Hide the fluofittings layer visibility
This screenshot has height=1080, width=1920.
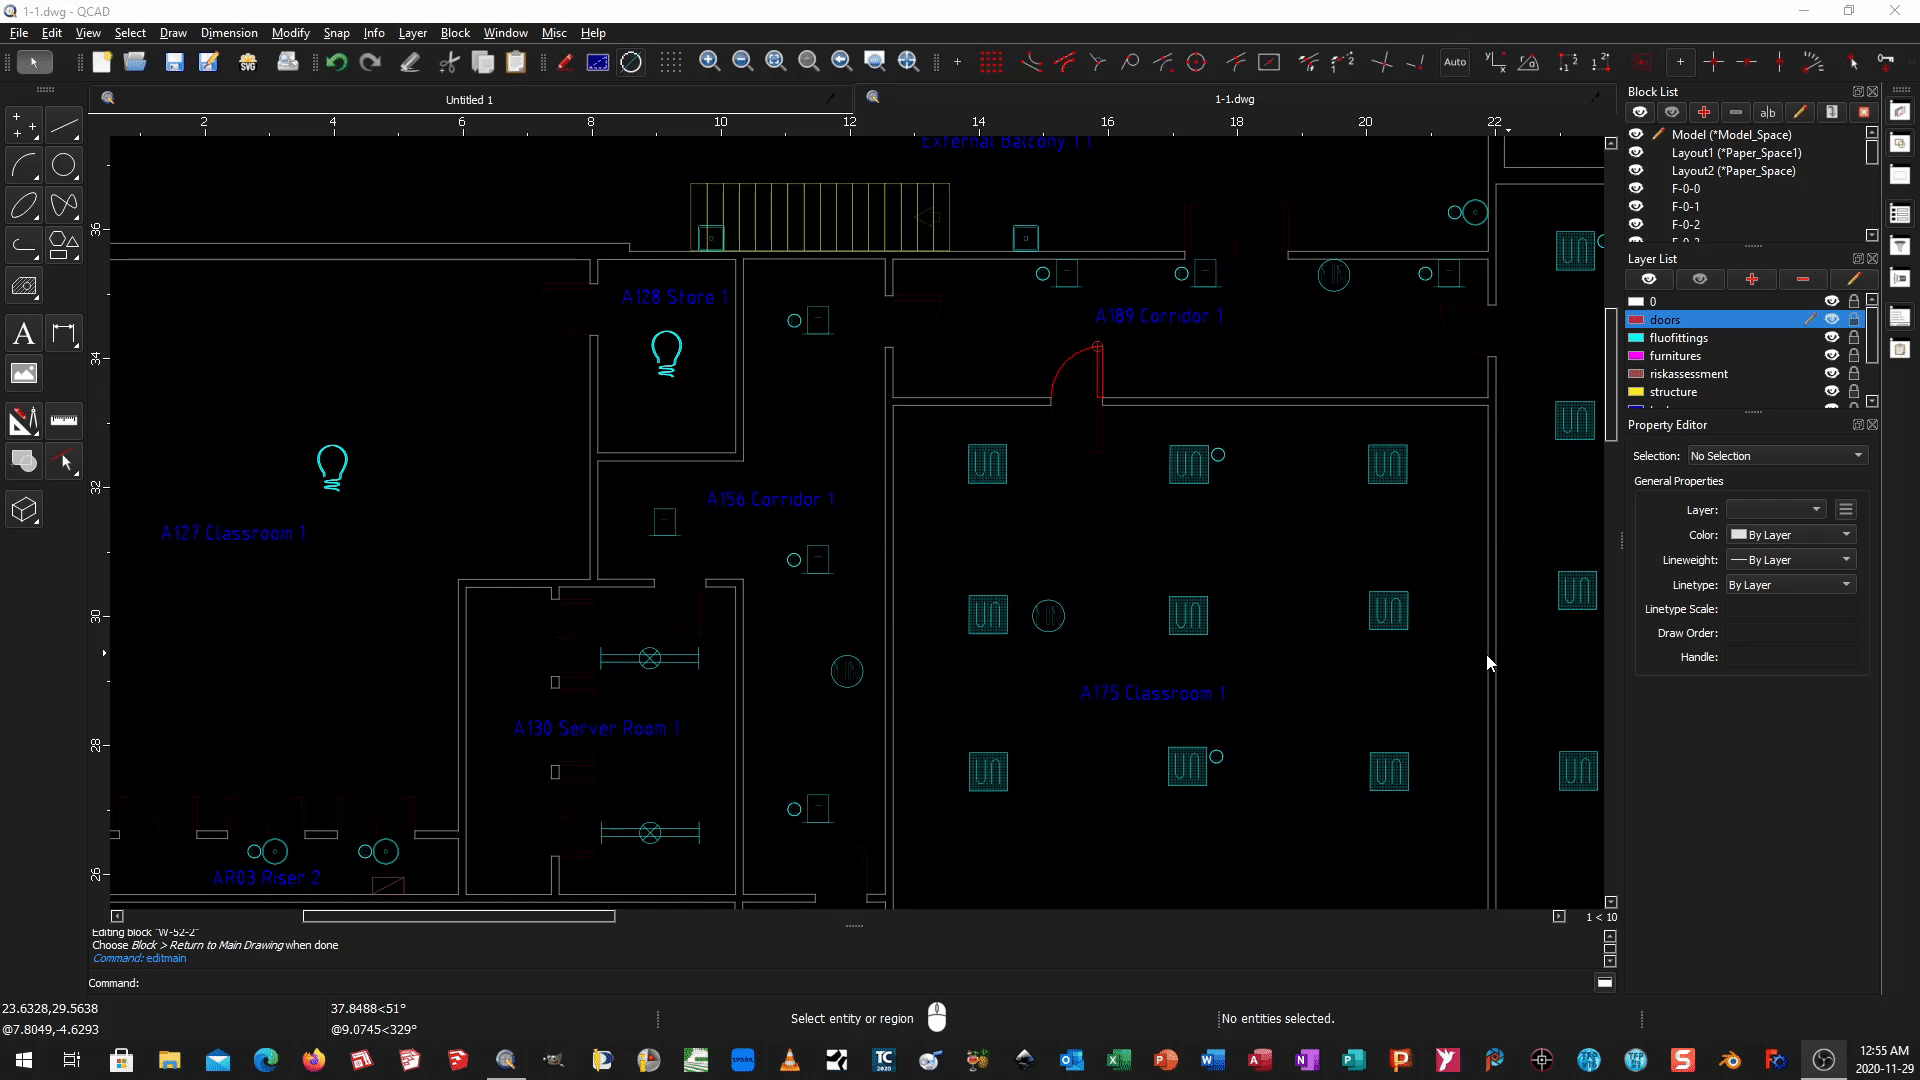tap(1831, 338)
